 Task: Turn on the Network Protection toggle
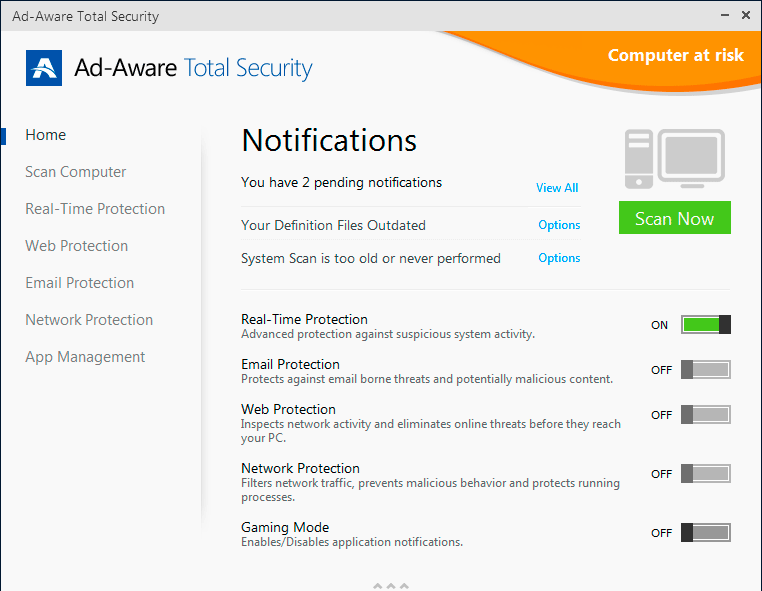tap(706, 473)
